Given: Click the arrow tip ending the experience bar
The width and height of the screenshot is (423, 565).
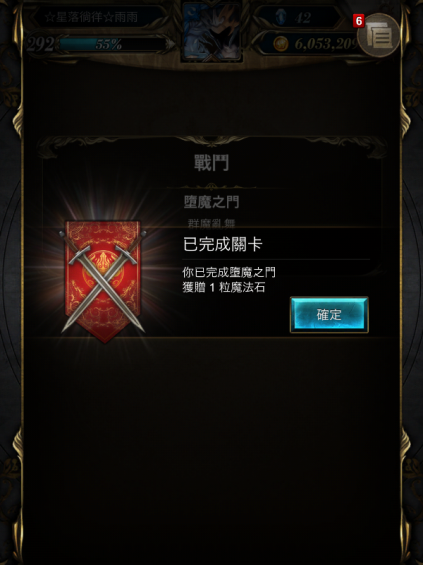Looking at the screenshot, I should (171, 44).
